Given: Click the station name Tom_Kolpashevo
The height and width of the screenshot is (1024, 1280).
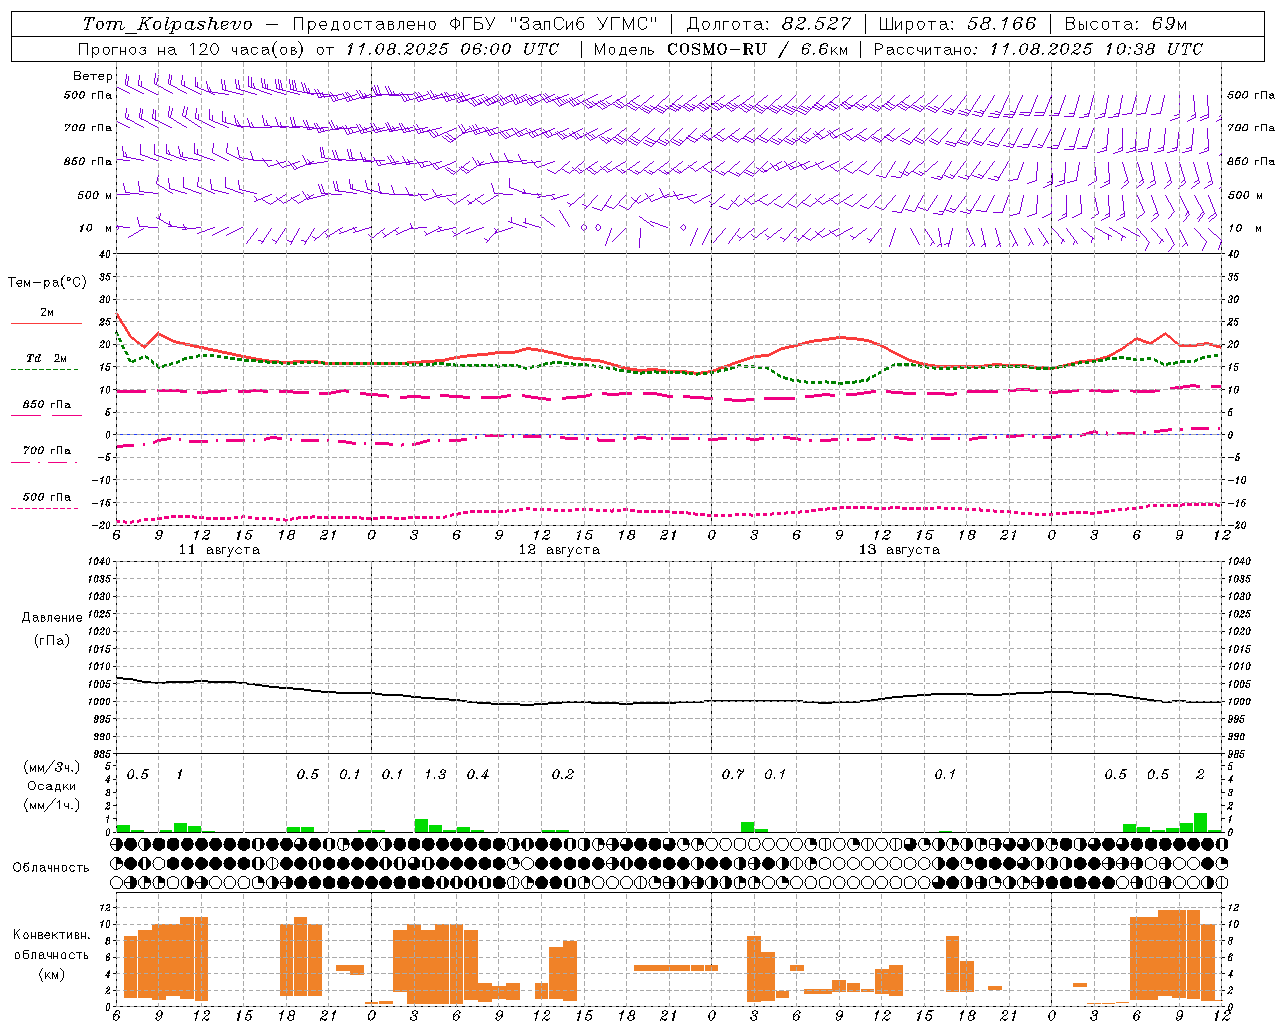Looking at the screenshot, I should click(167, 24).
